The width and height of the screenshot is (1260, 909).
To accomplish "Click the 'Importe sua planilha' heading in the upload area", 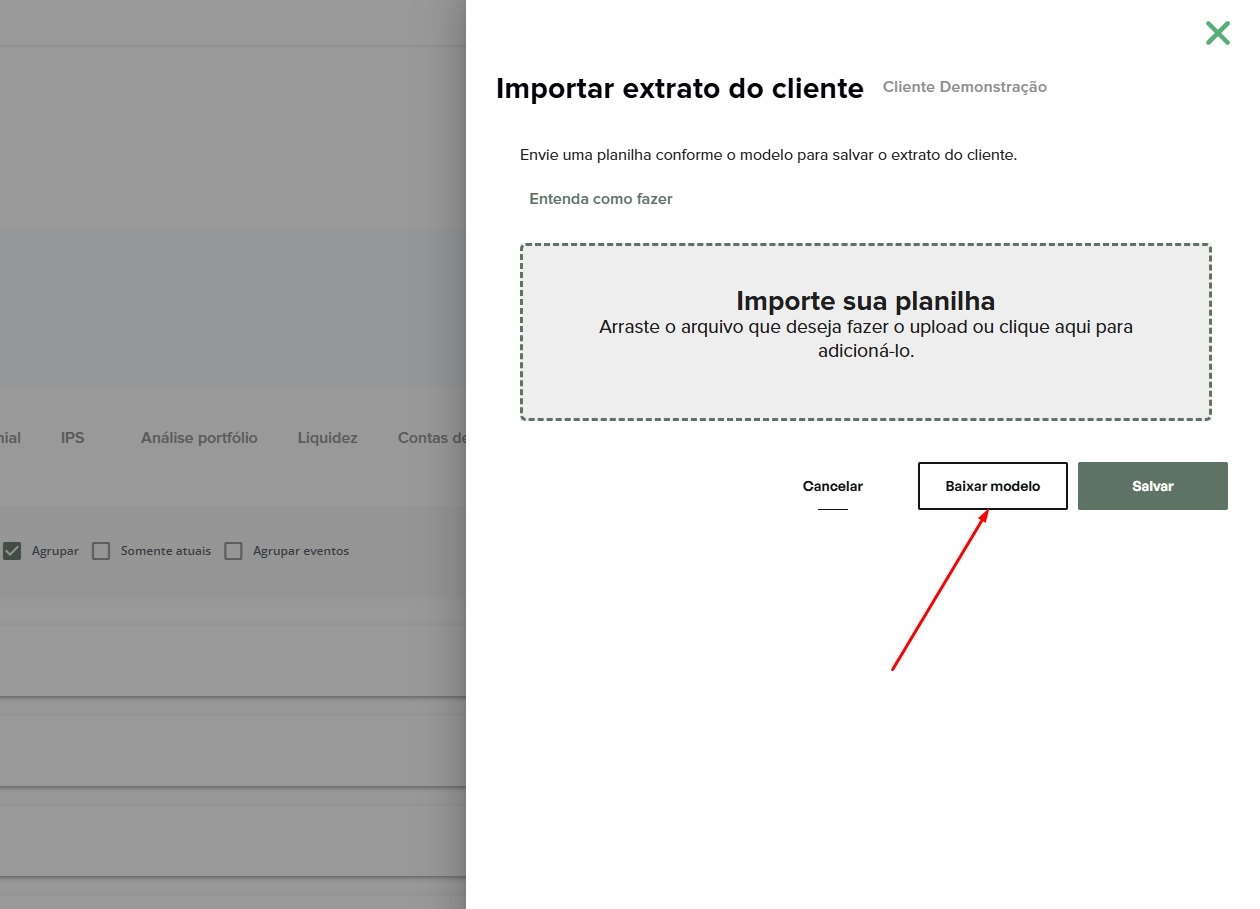I will (865, 301).
